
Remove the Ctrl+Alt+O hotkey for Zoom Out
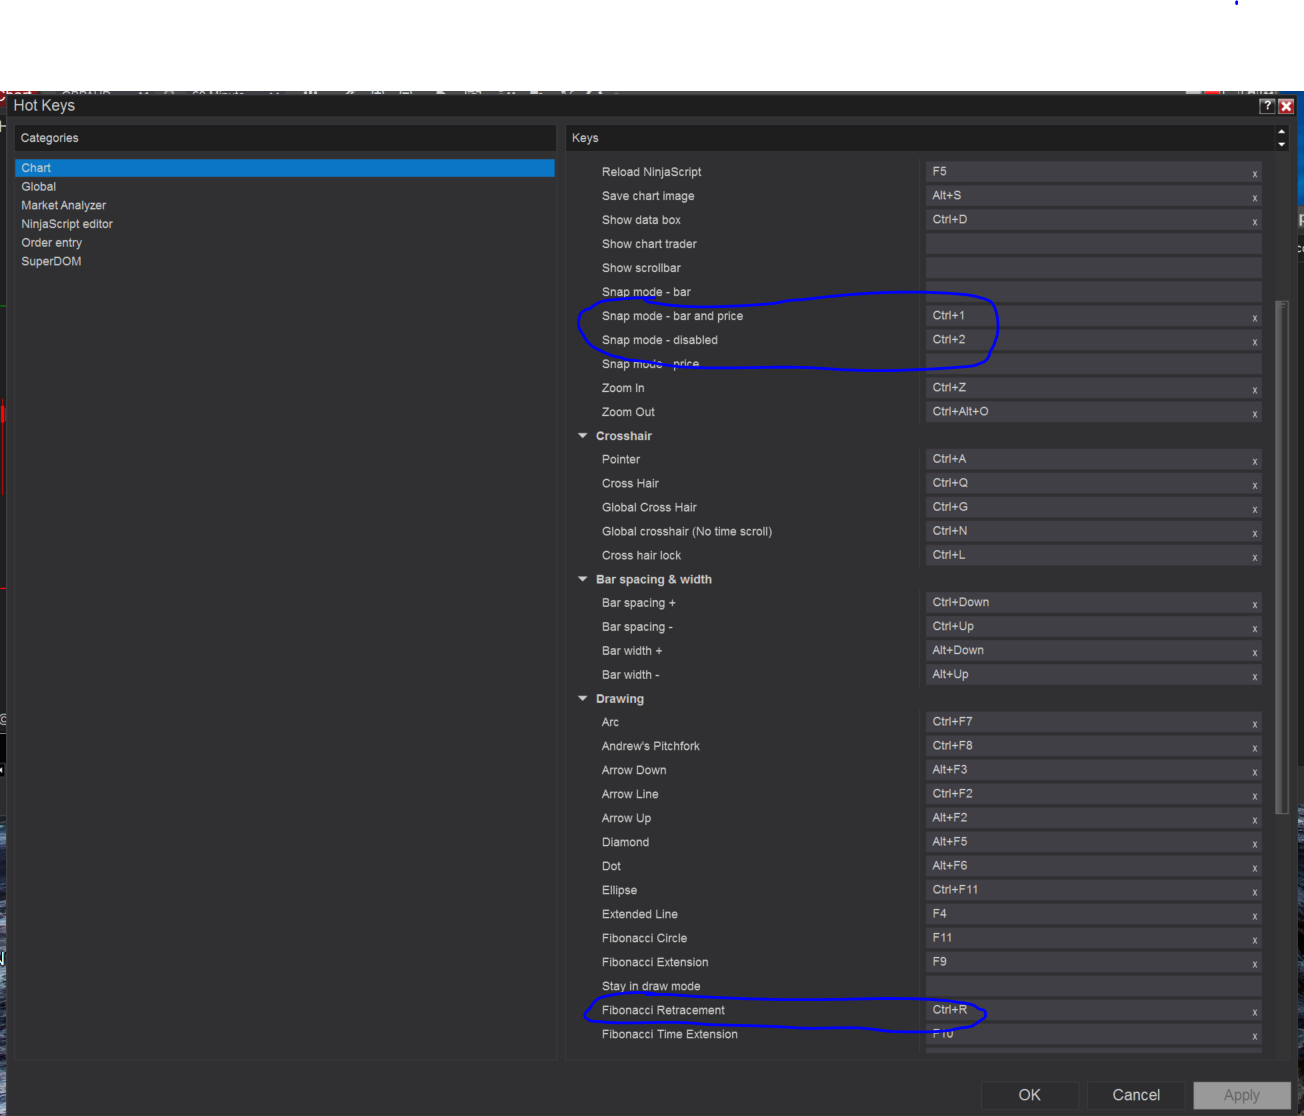[1254, 414]
